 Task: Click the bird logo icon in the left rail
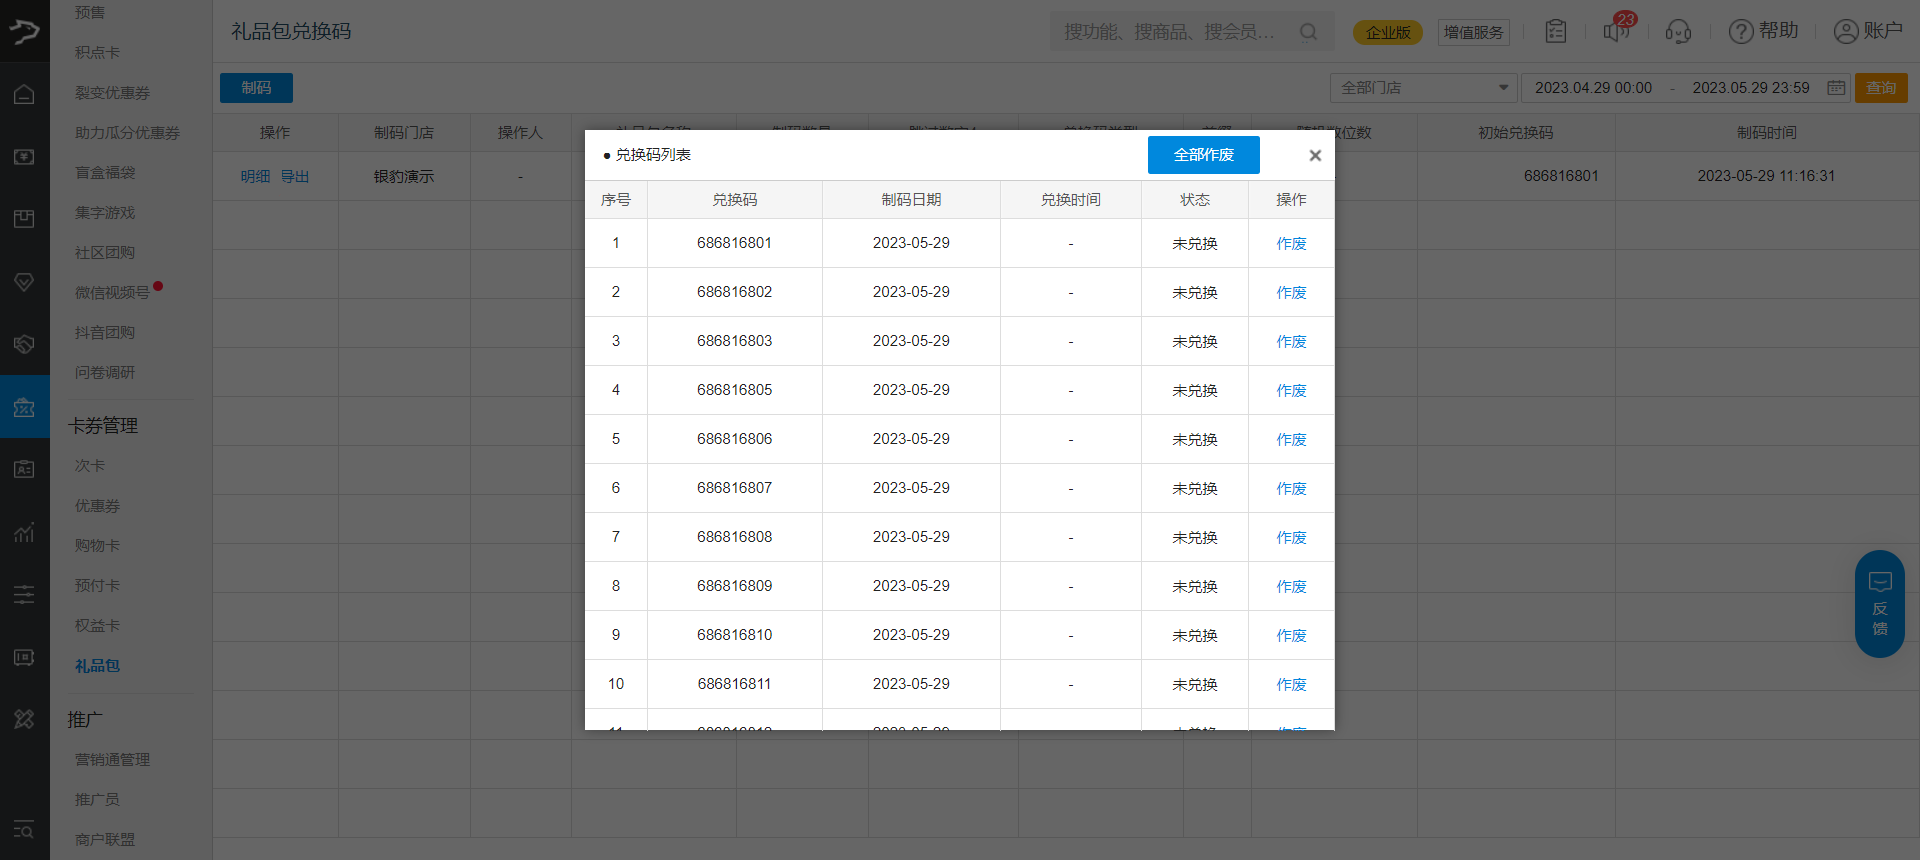pos(24,31)
